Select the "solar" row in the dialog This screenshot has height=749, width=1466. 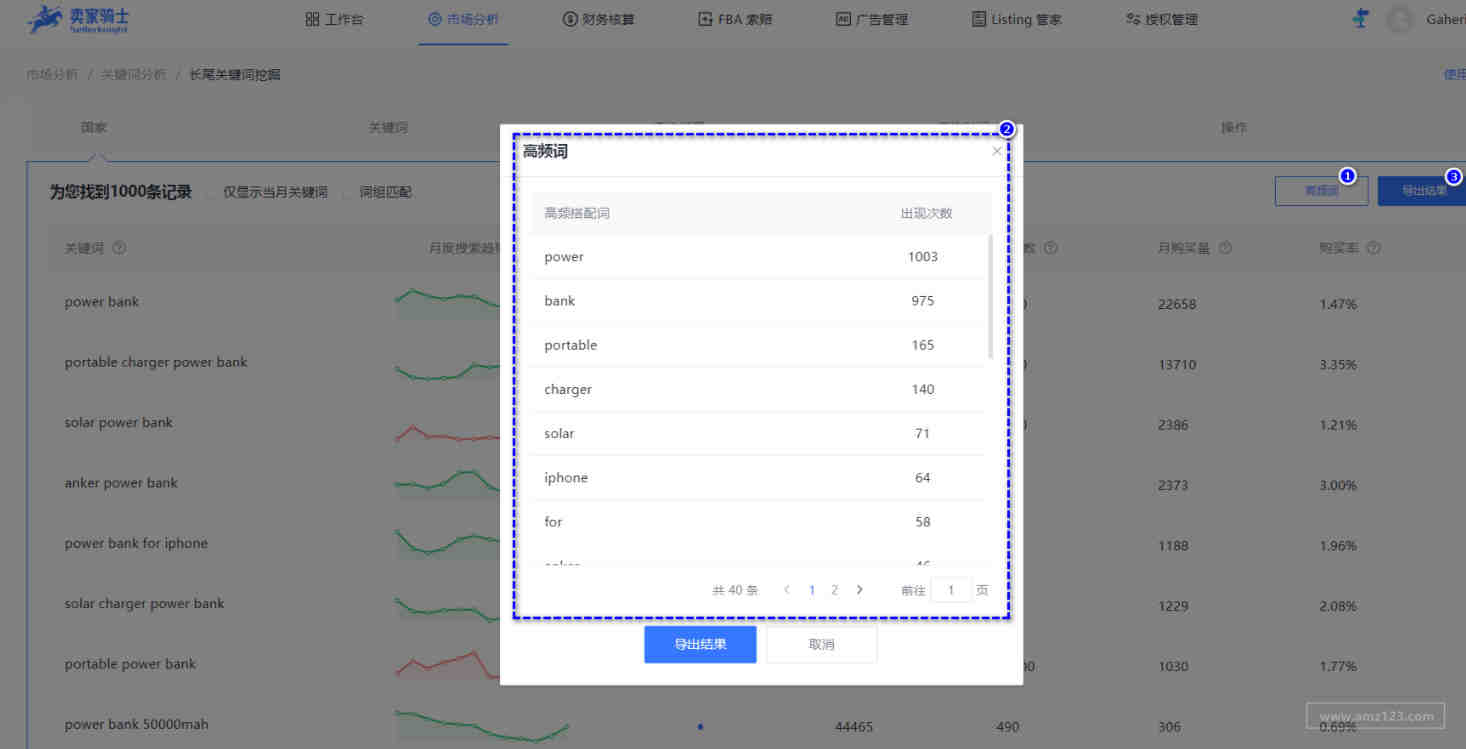(x=759, y=433)
